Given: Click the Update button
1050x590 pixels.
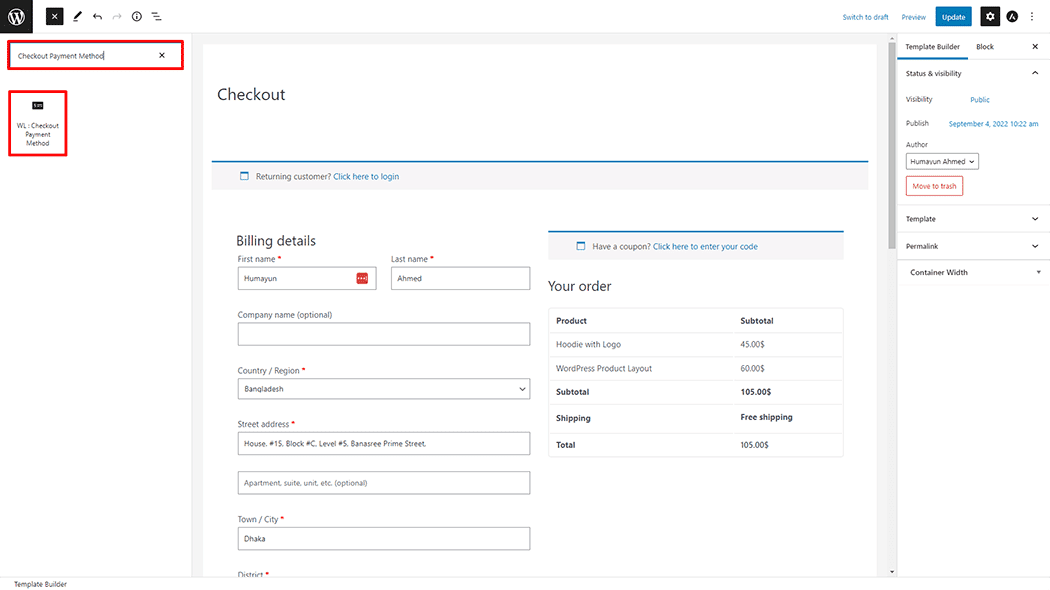Looking at the screenshot, I should click(953, 17).
